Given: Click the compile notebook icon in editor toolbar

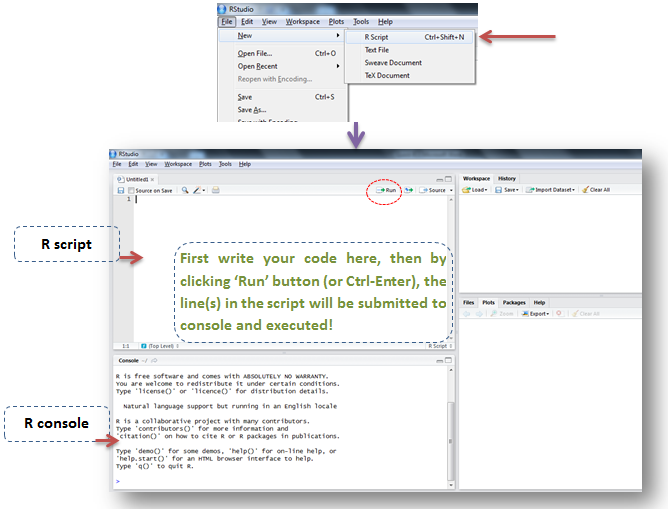Looking at the screenshot, I should (216, 190).
